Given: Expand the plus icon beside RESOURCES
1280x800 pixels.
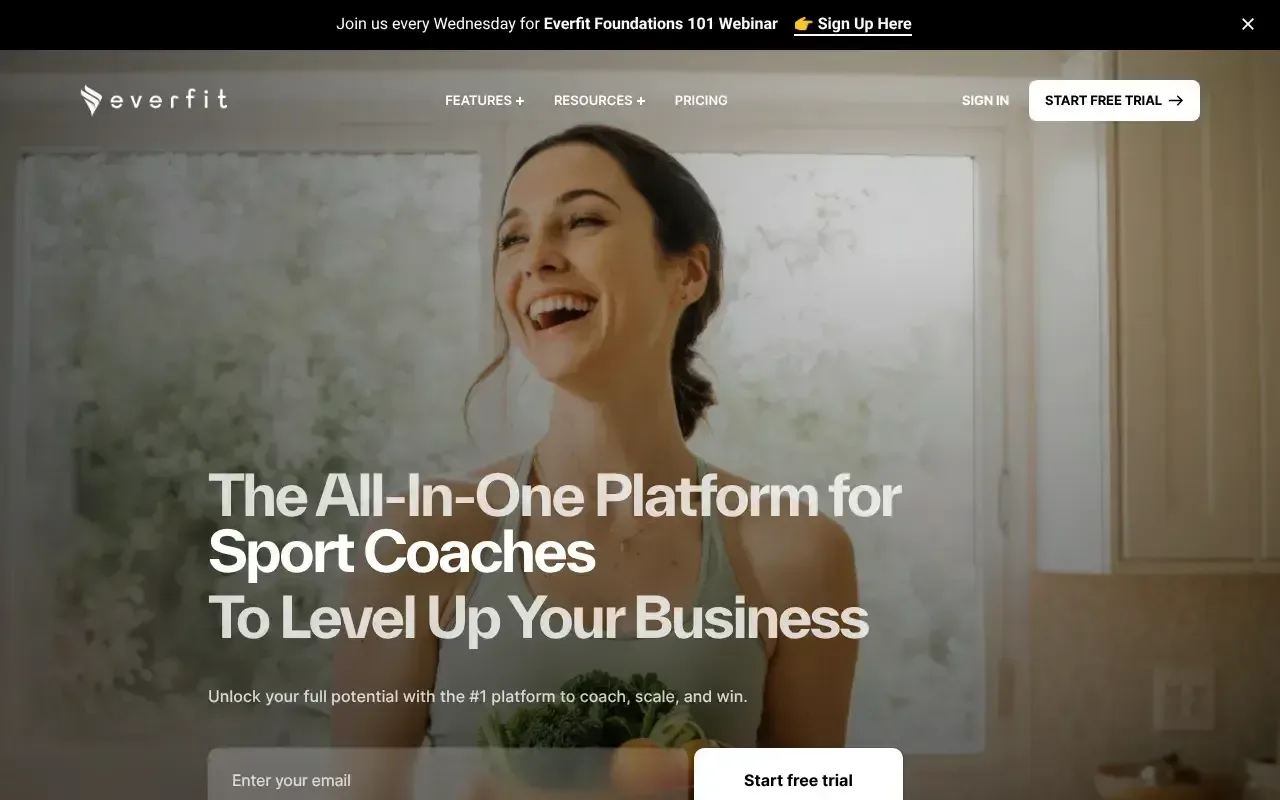Looking at the screenshot, I should pyautogui.click(x=641, y=101).
